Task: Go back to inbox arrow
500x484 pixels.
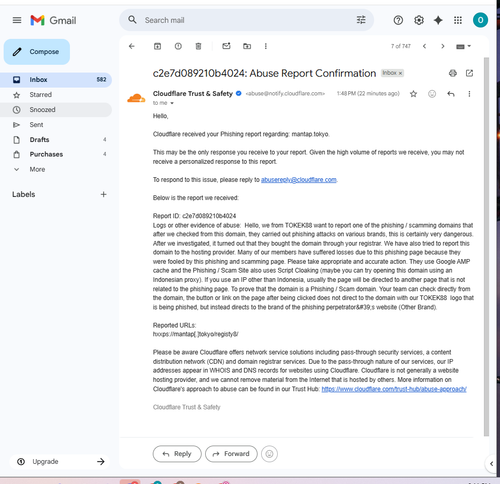Action: click(132, 46)
